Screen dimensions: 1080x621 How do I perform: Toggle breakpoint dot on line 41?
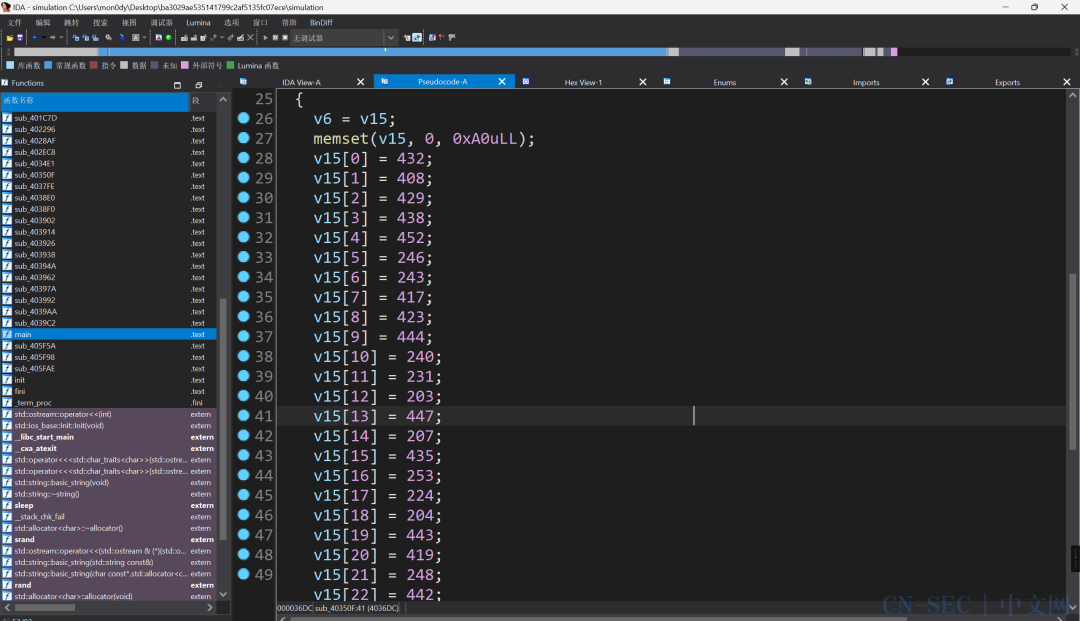(243, 416)
